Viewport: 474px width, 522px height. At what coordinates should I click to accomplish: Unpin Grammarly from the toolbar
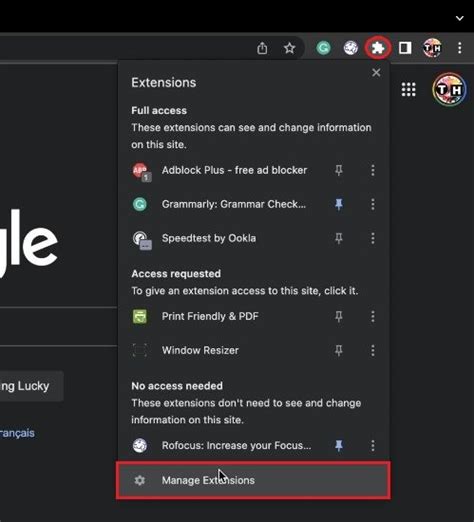pos(339,204)
